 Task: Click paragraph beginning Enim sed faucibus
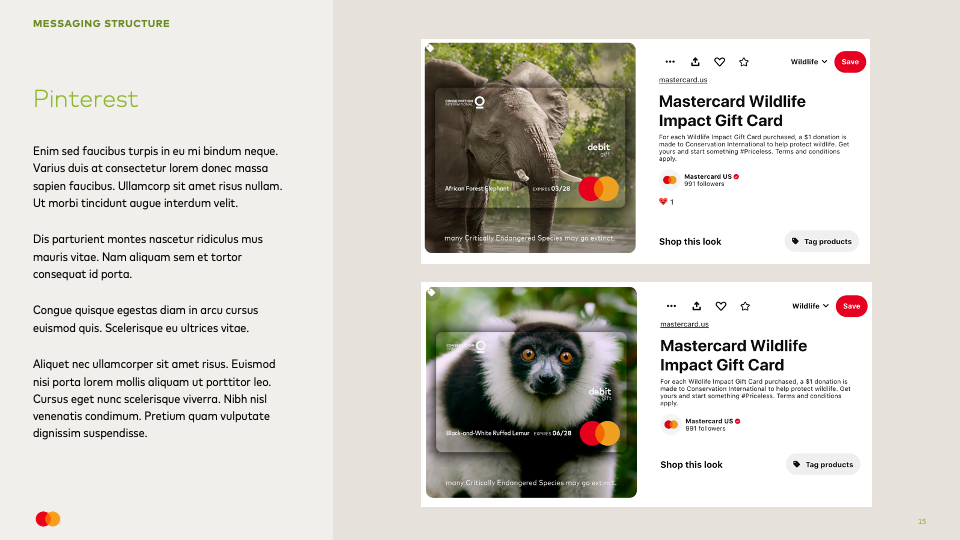[x=158, y=177]
